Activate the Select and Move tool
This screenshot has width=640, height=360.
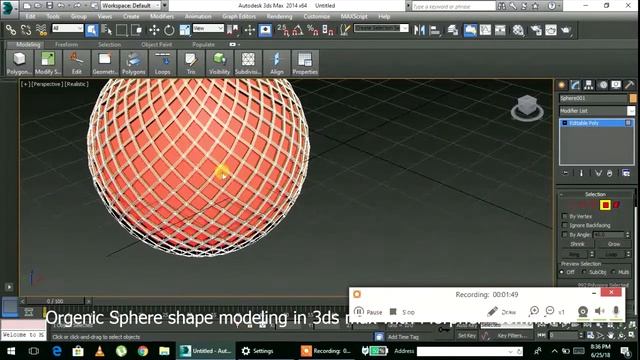pos(154,30)
